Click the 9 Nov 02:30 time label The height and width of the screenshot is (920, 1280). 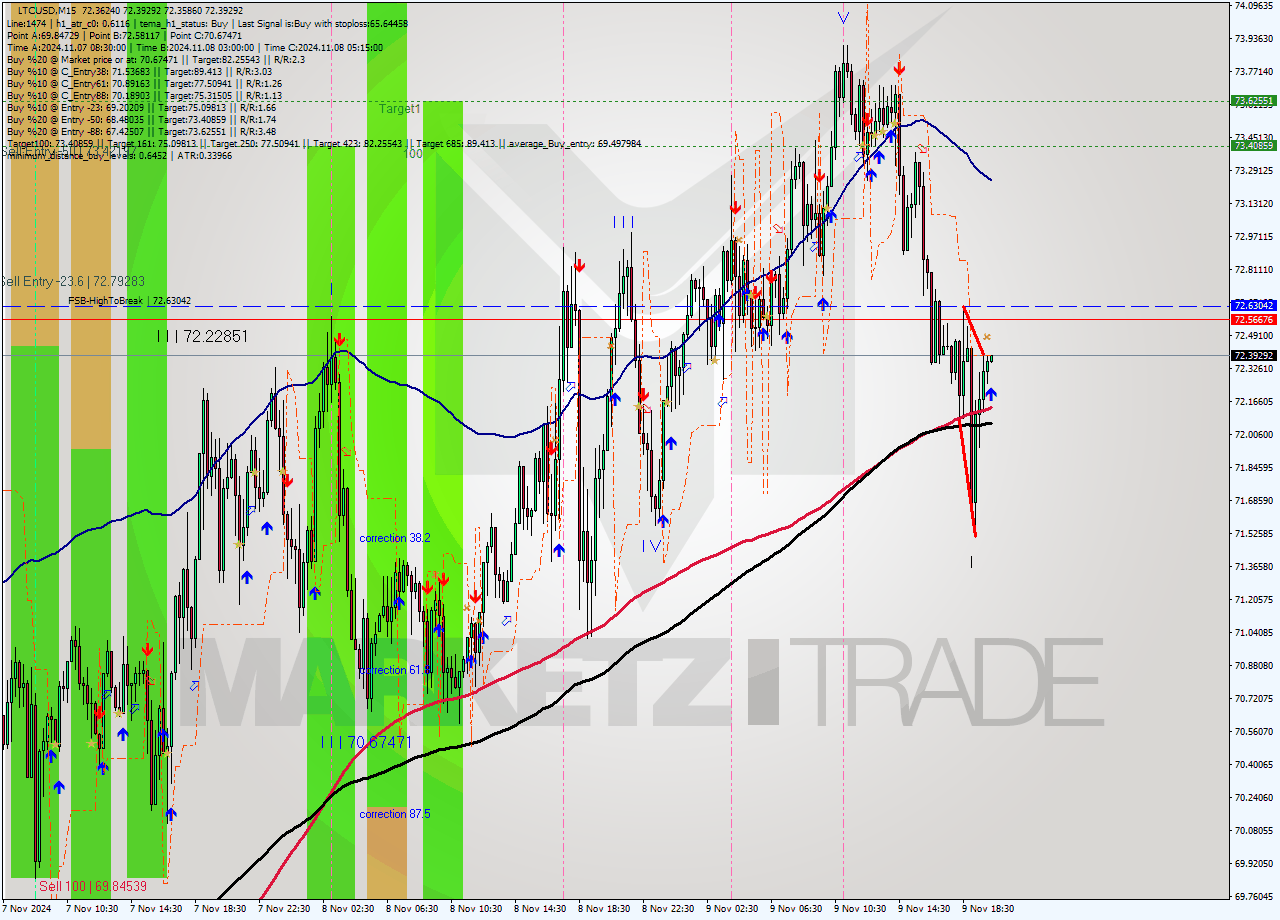pyautogui.click(x=732, y=909)
